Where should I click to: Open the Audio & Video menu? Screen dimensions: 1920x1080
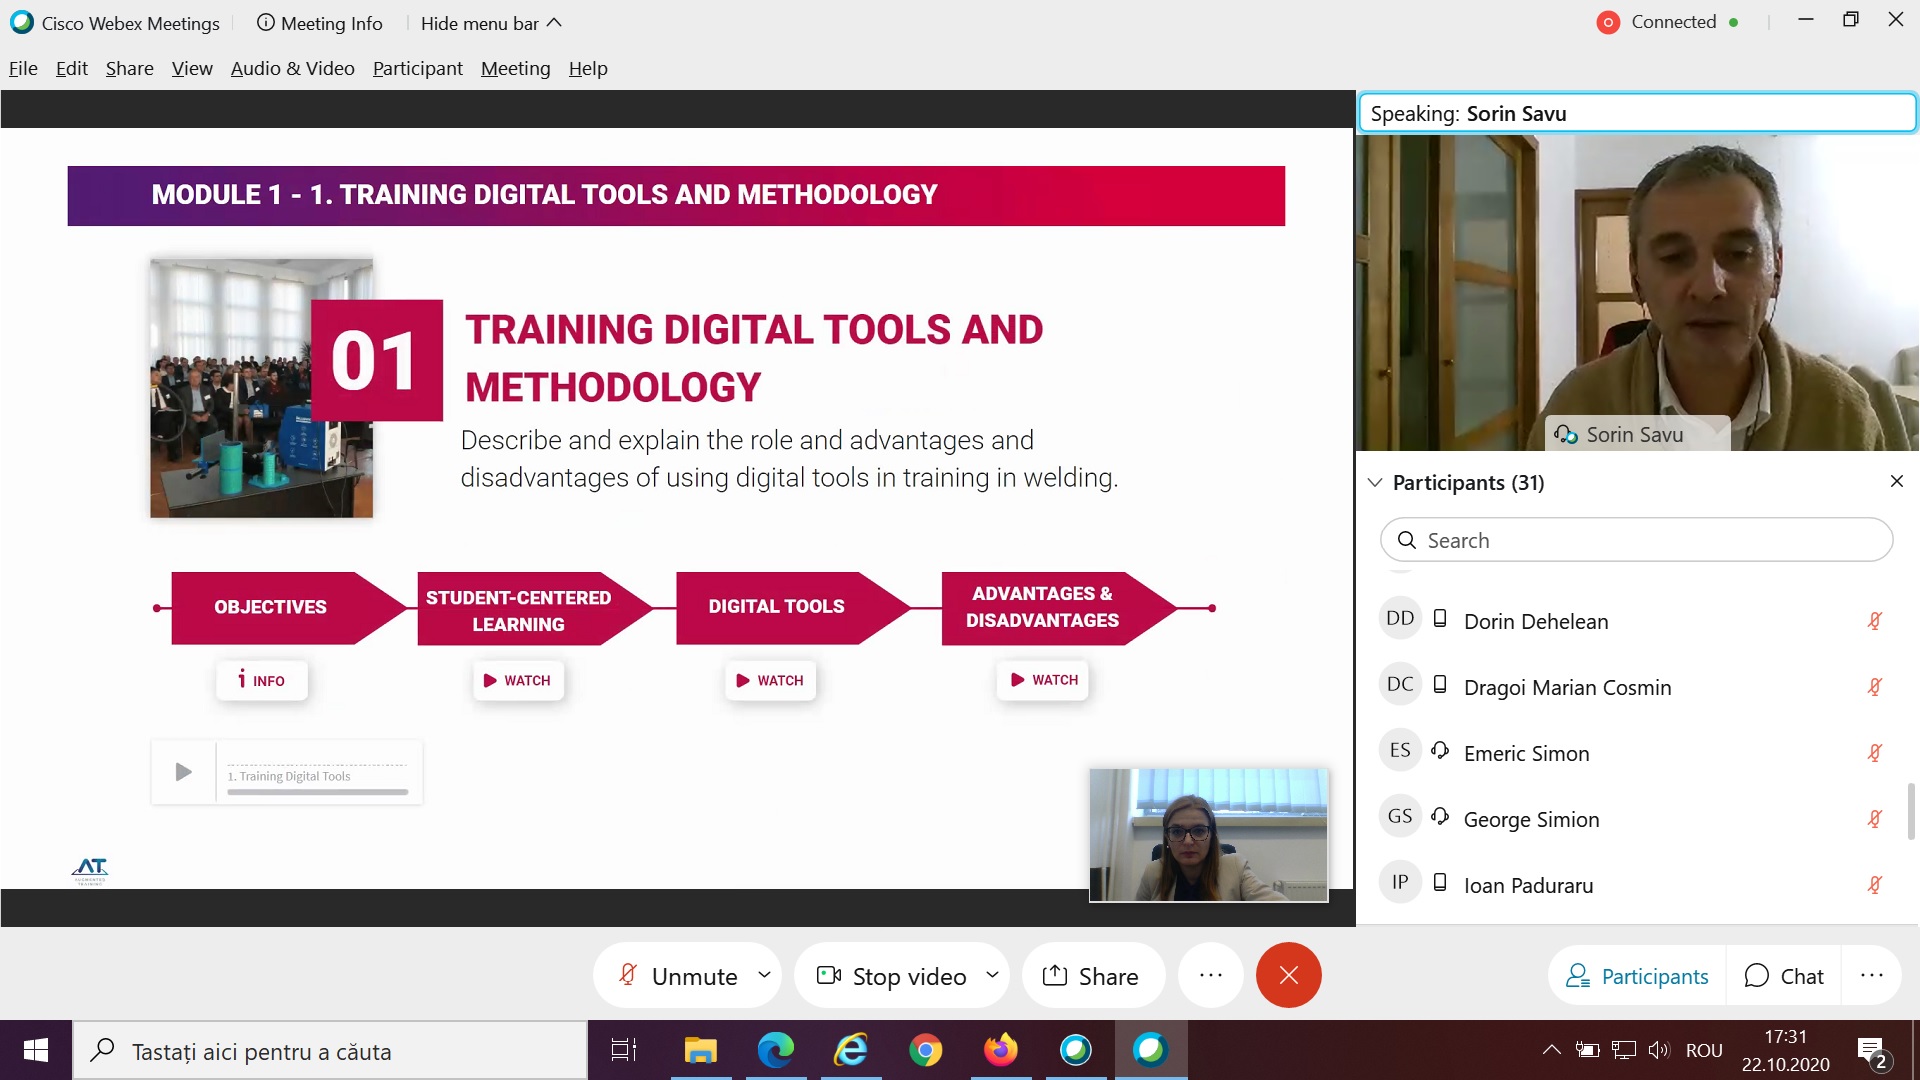pos(292,68)
